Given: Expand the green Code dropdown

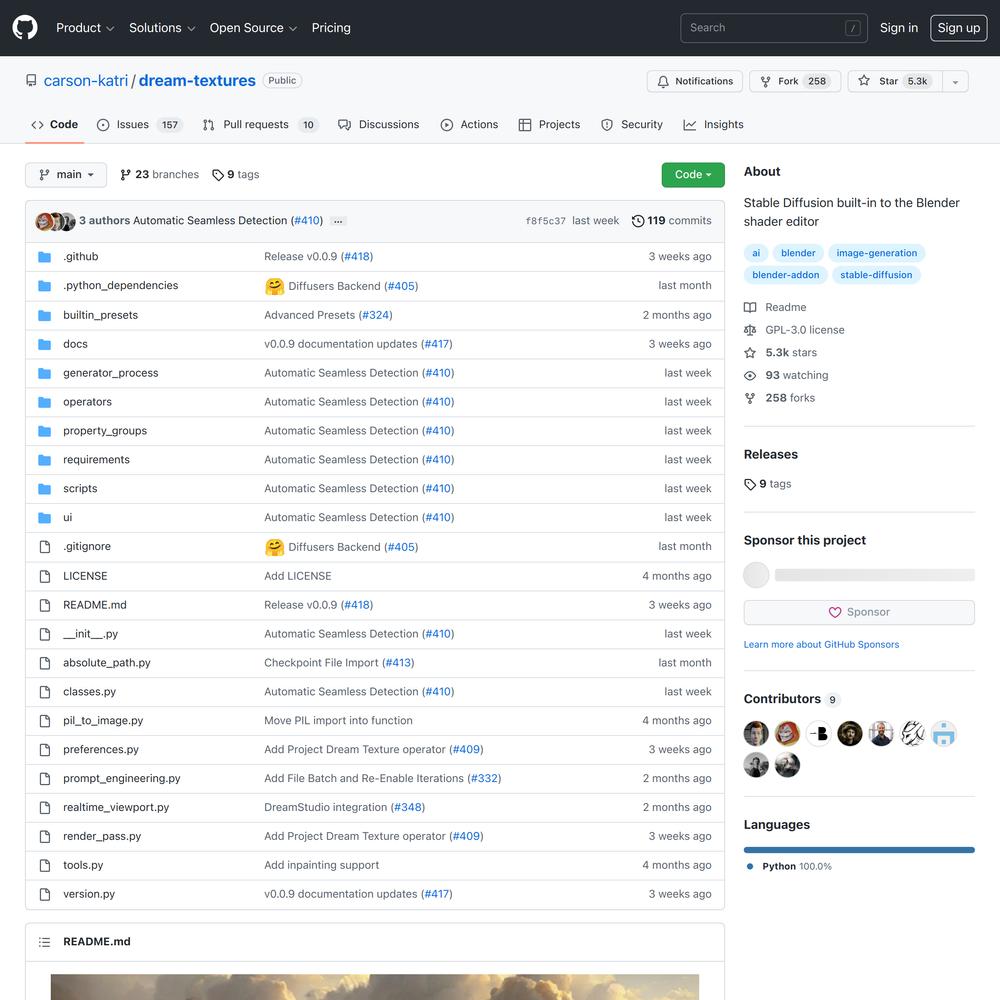Looking at the screenshot, I should 692,174.
